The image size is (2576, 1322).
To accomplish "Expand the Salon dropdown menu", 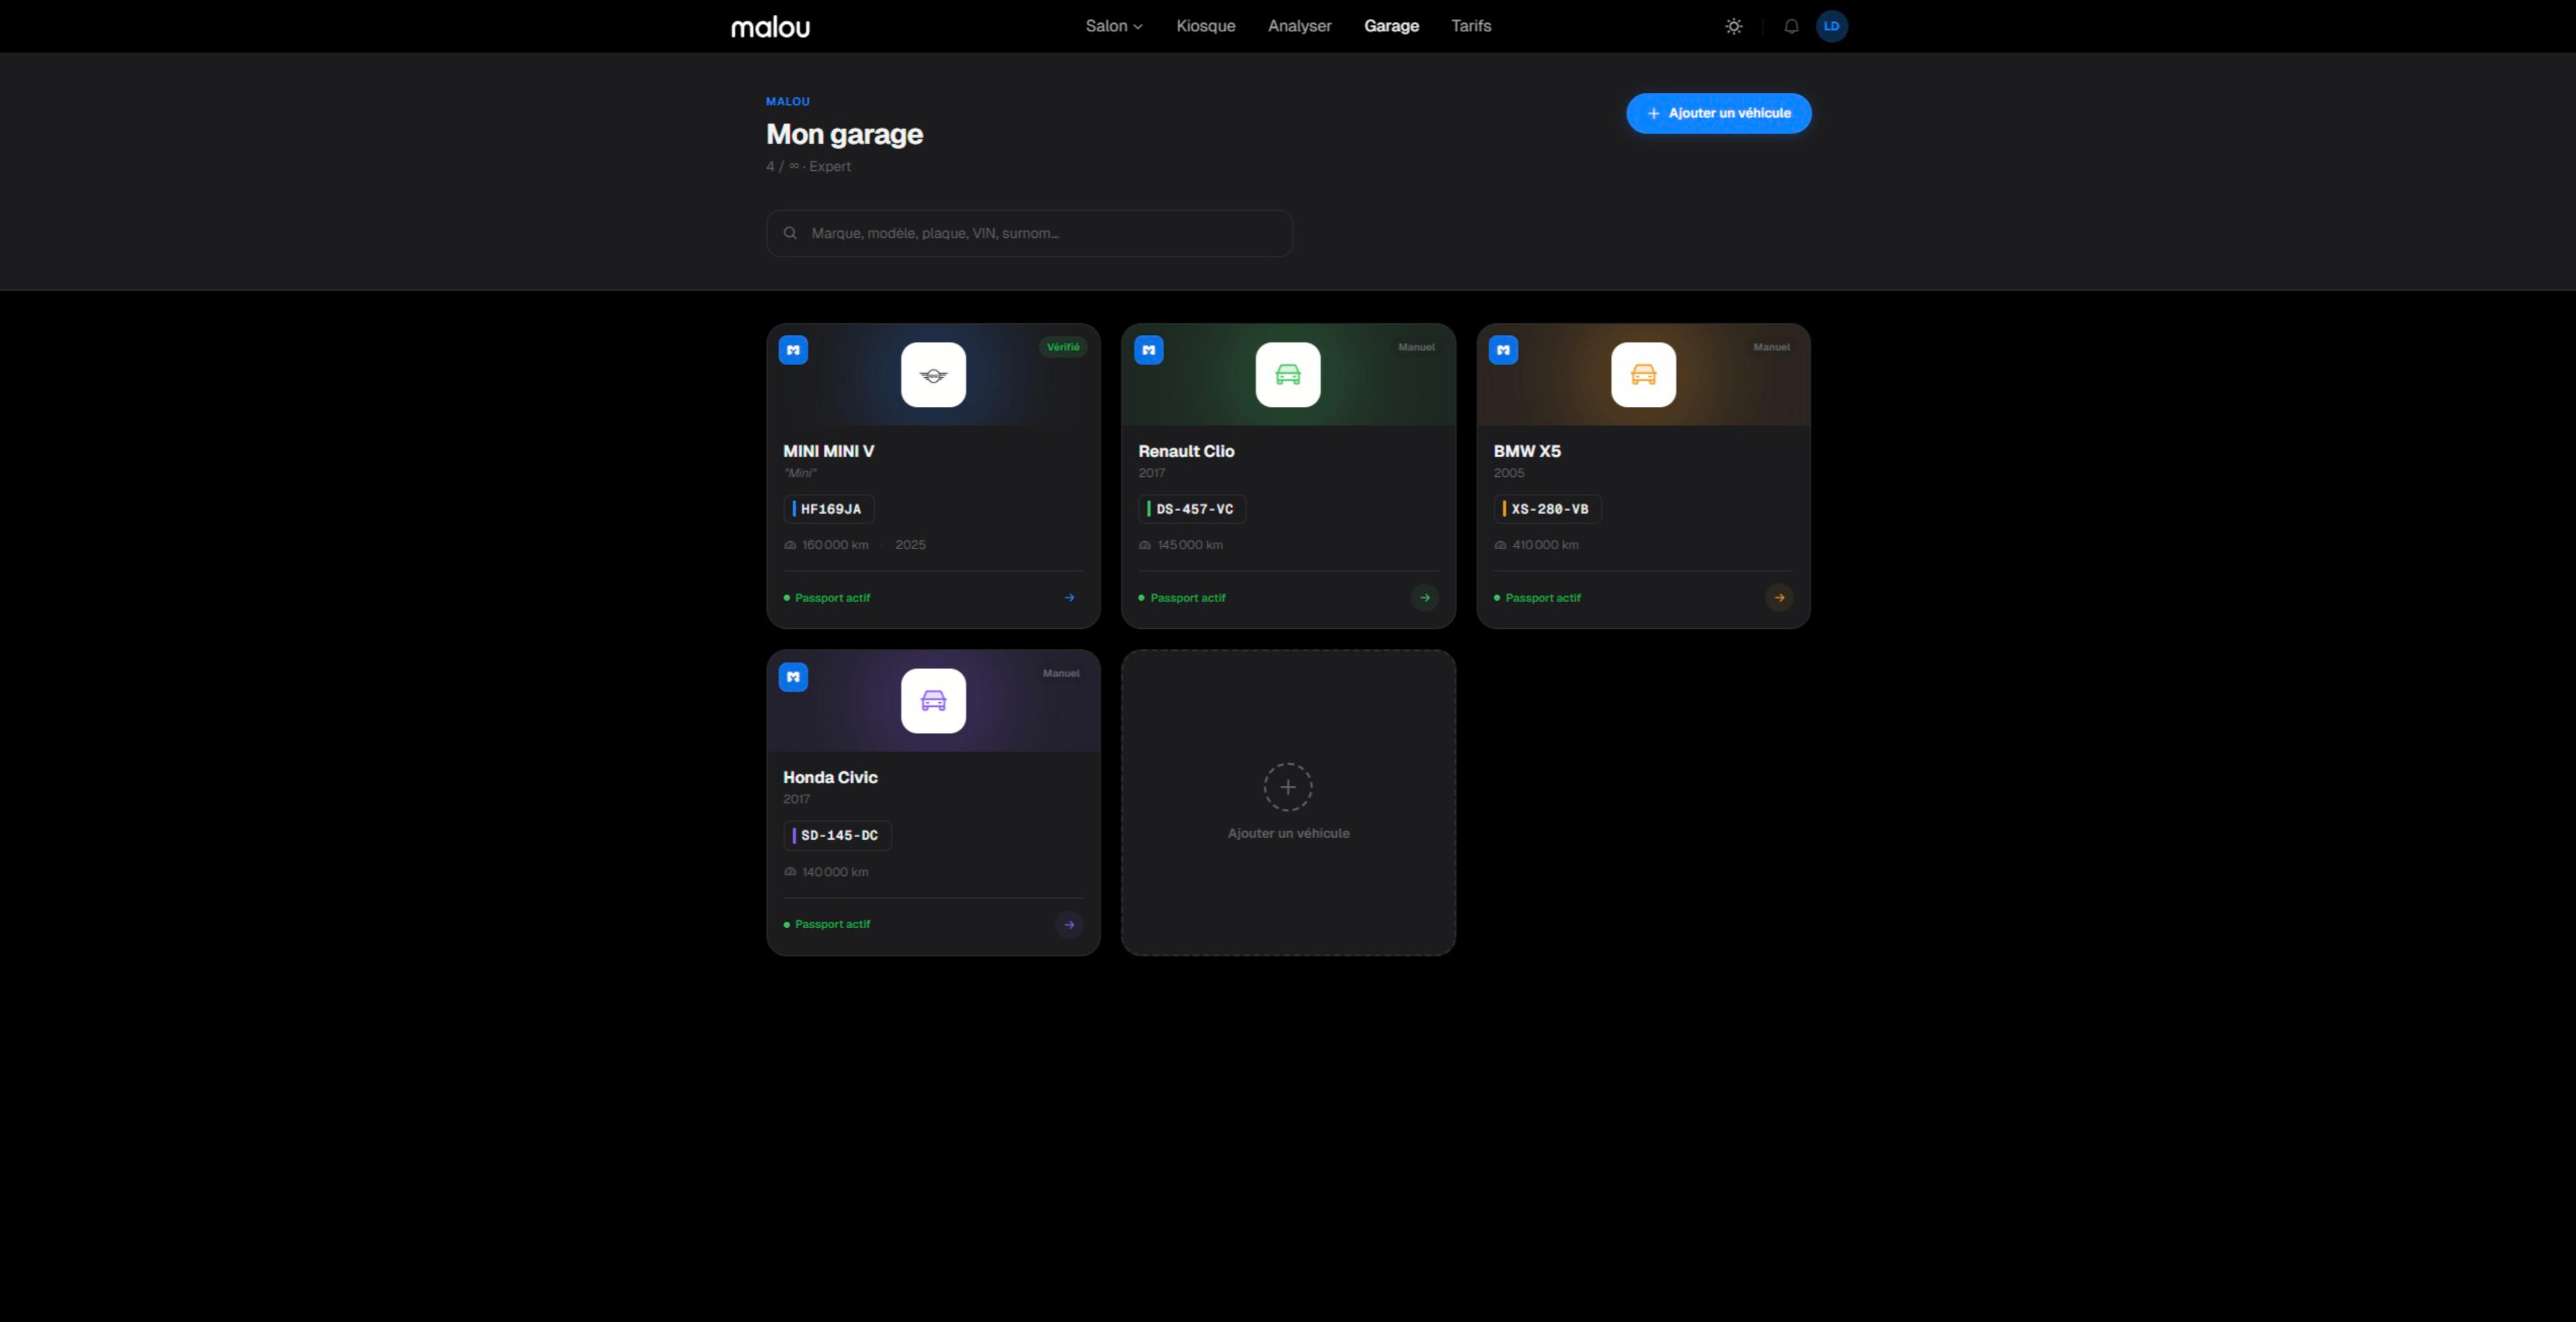I will point(1114,26).
